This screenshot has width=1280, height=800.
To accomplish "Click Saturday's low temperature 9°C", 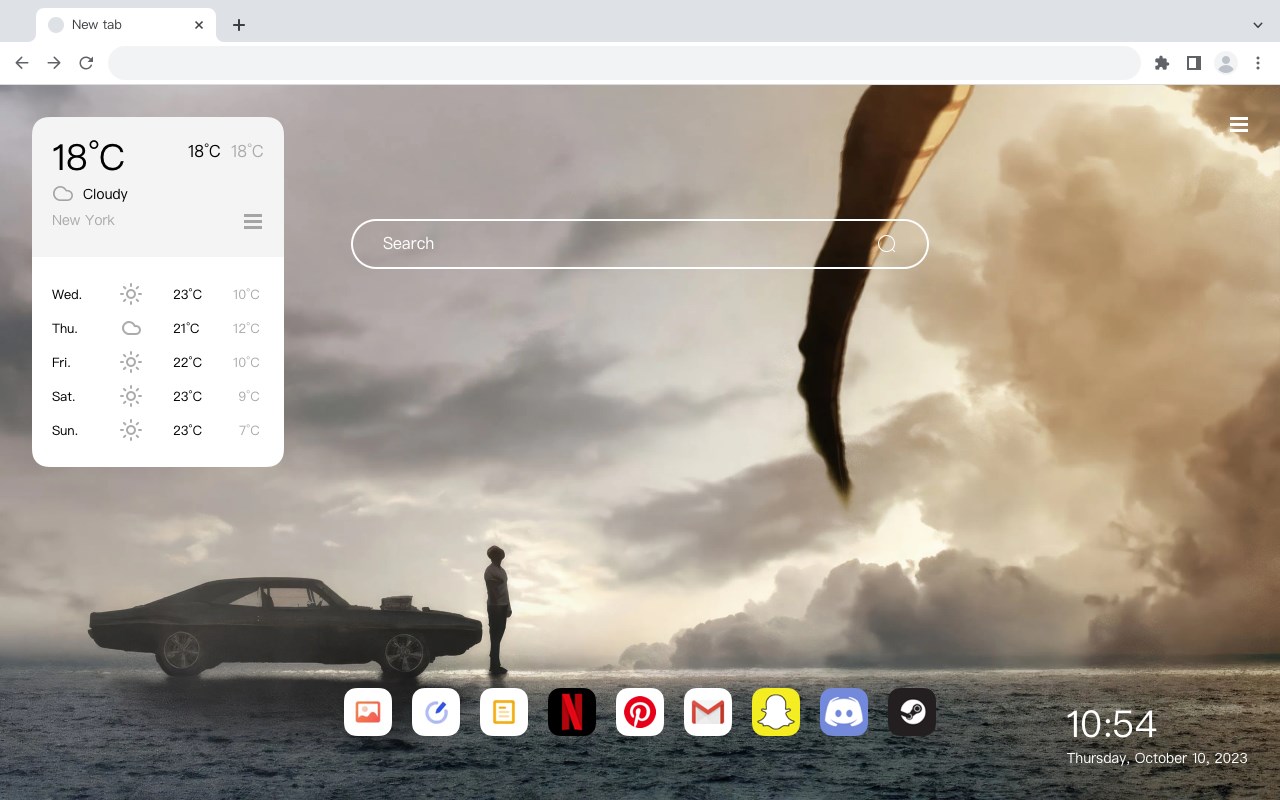I will pos(249,396).
